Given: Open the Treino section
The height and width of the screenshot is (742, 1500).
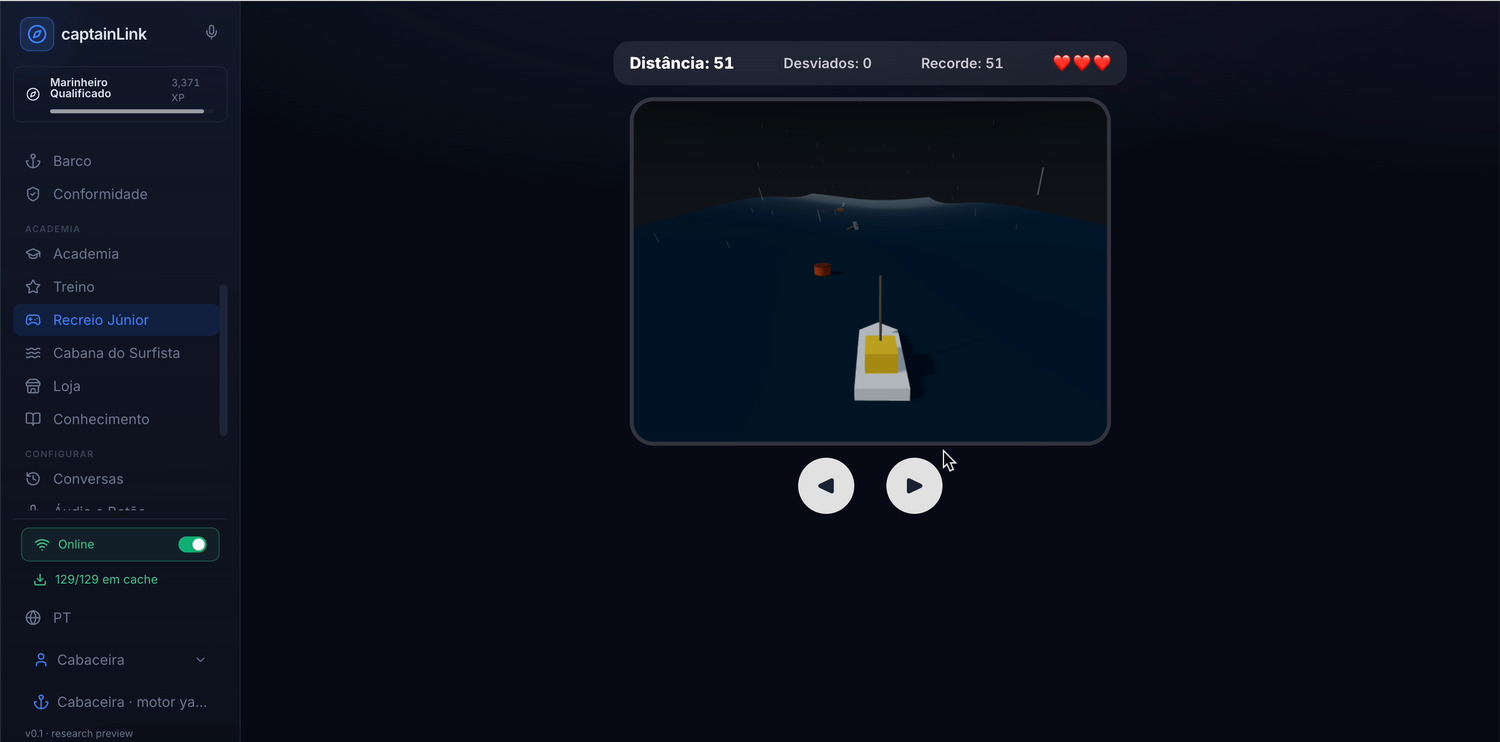Looking at the screenshot, I should point(116,287).
